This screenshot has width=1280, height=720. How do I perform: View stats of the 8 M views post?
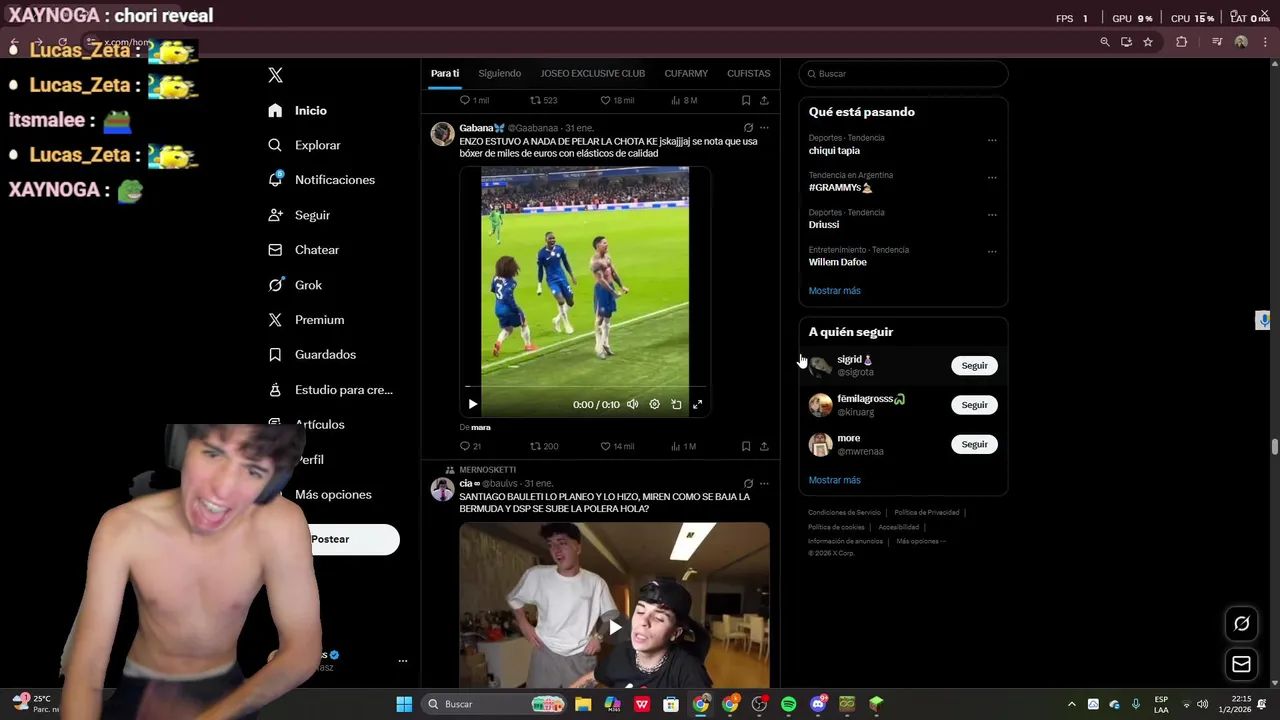click(x=684, y=100)
